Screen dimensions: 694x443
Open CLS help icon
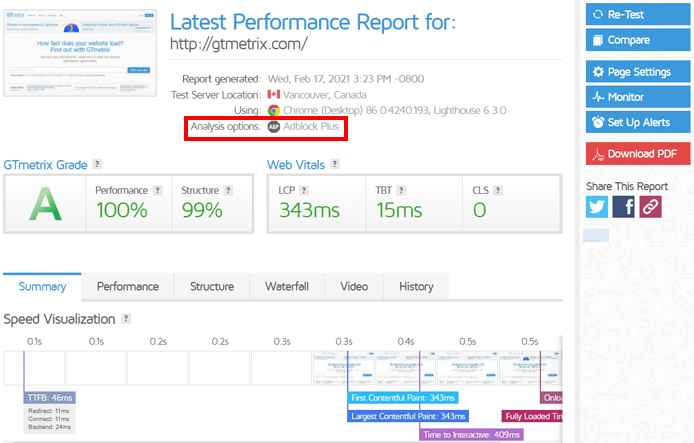(497, 190)
